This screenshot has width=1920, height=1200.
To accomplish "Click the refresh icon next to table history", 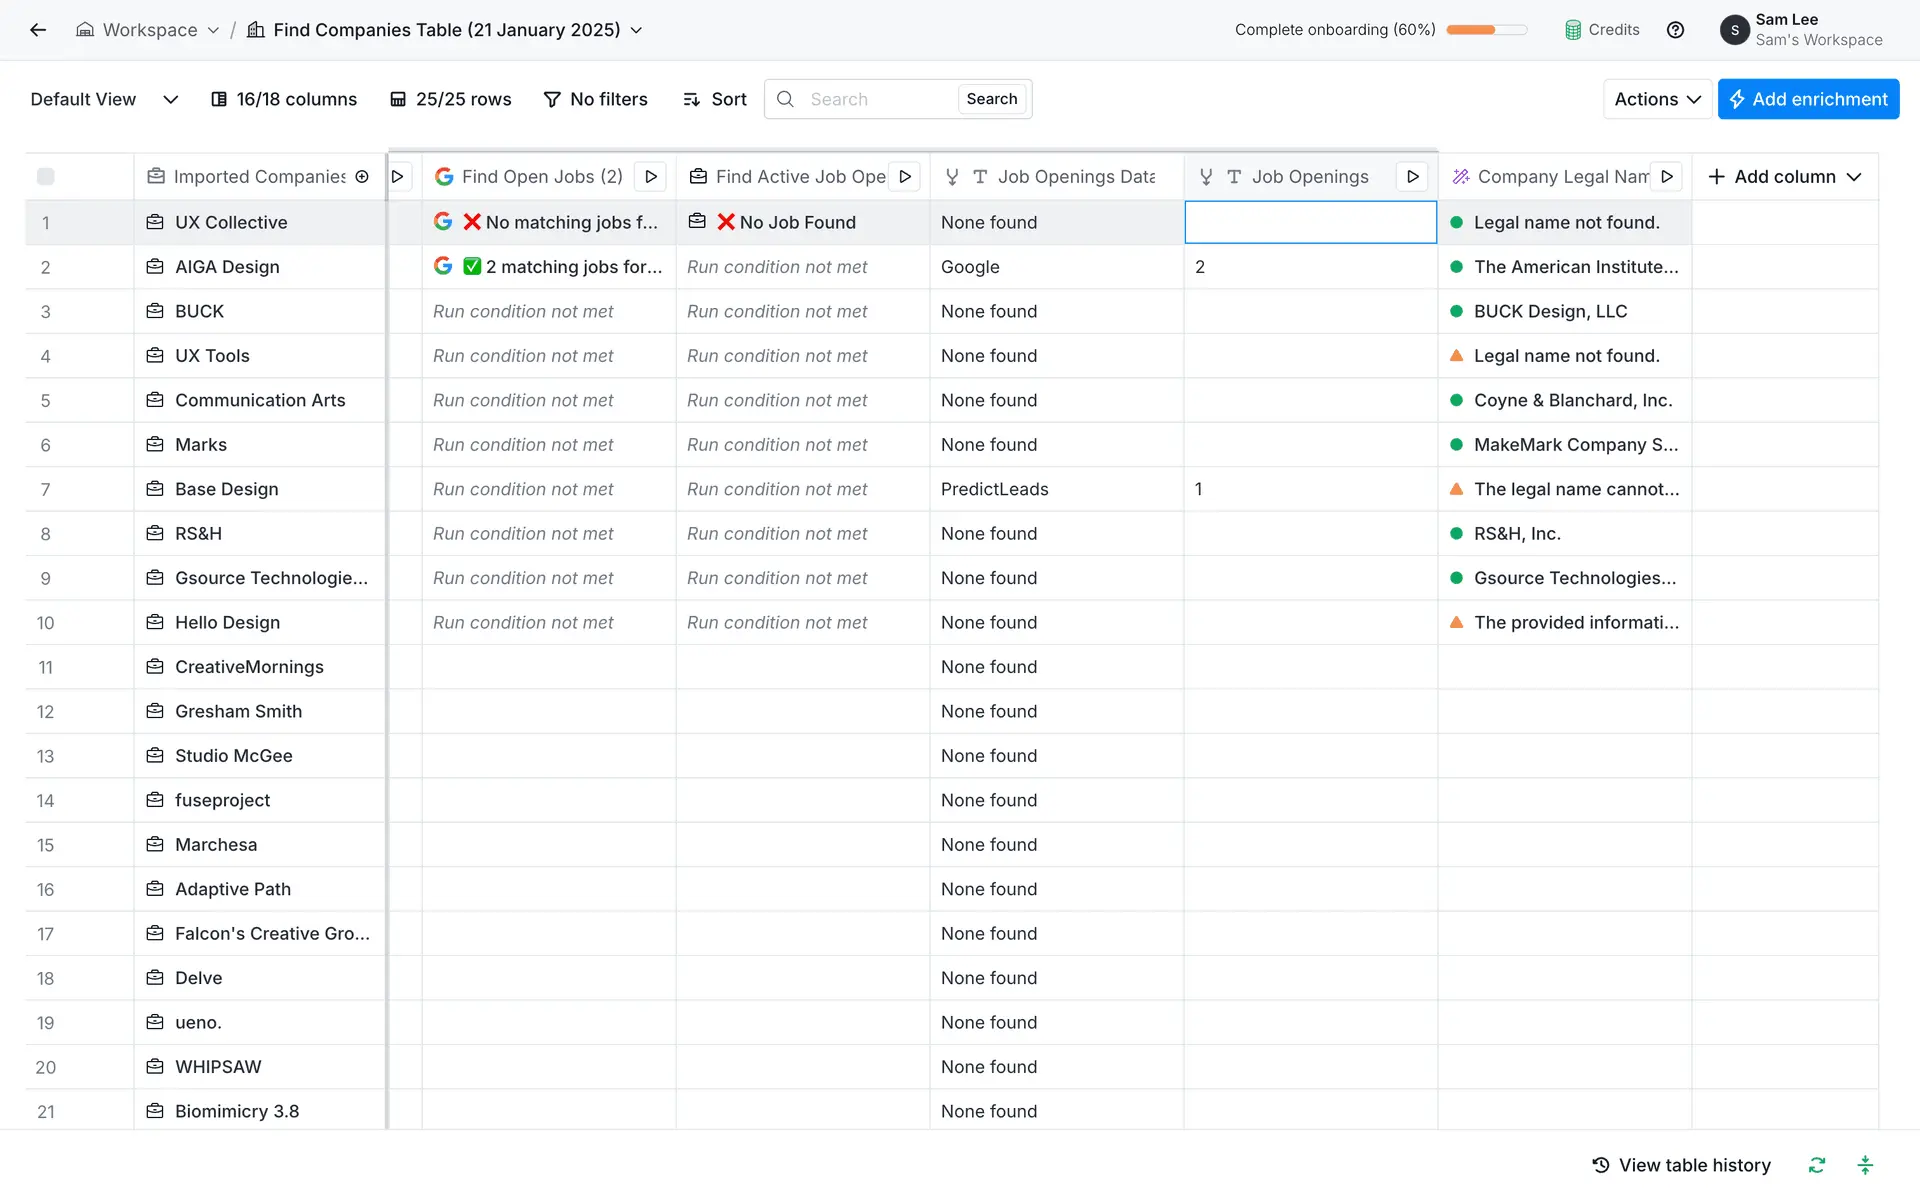I will pyautogui.click(x=1817, y=1165).
